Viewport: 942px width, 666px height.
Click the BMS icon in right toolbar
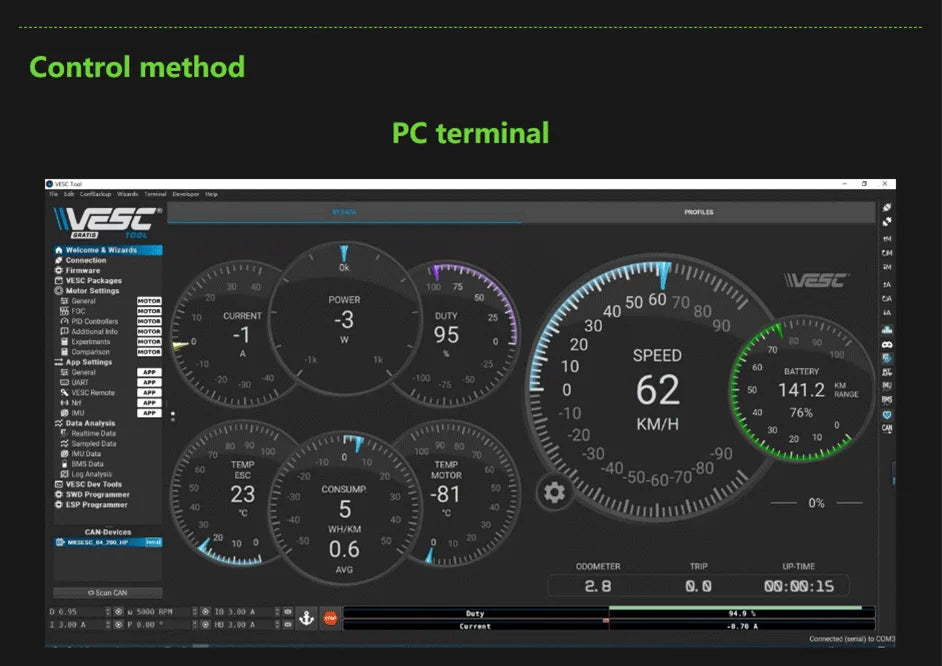[x=887, y=400]
